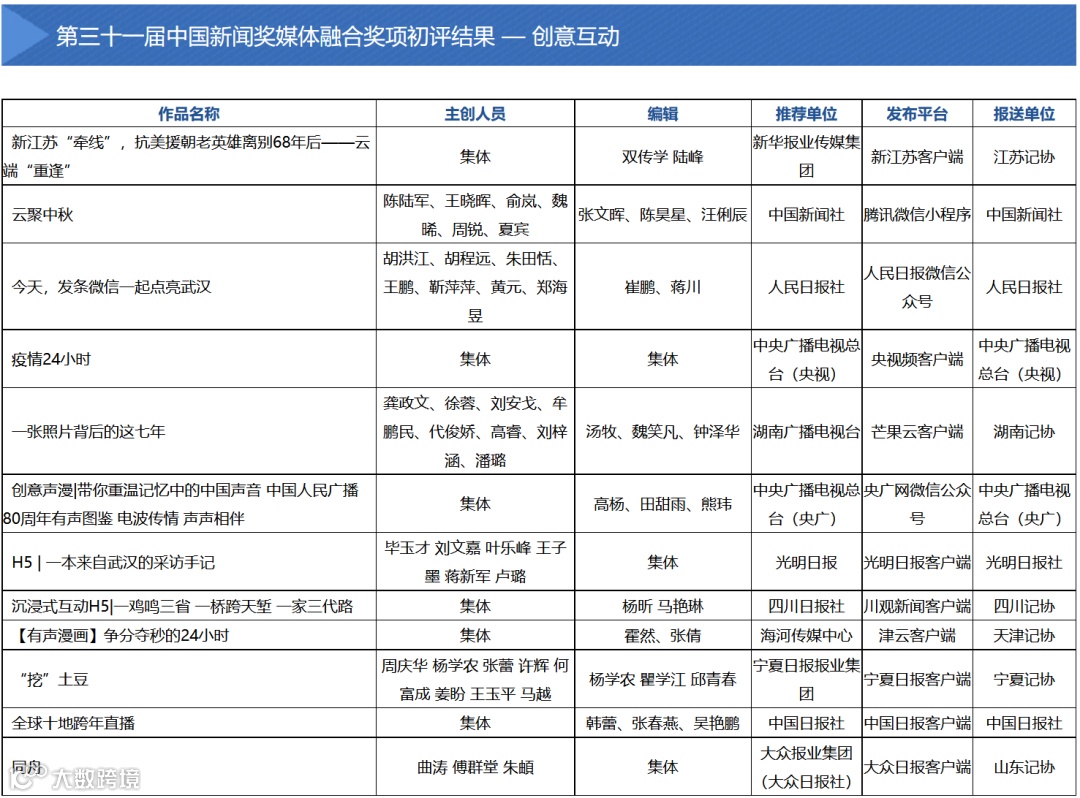Viewport: 1080px width, 798px height.
Task: Click the slide title 第三十一届中国新闻奖
Action: coord(338,36)
